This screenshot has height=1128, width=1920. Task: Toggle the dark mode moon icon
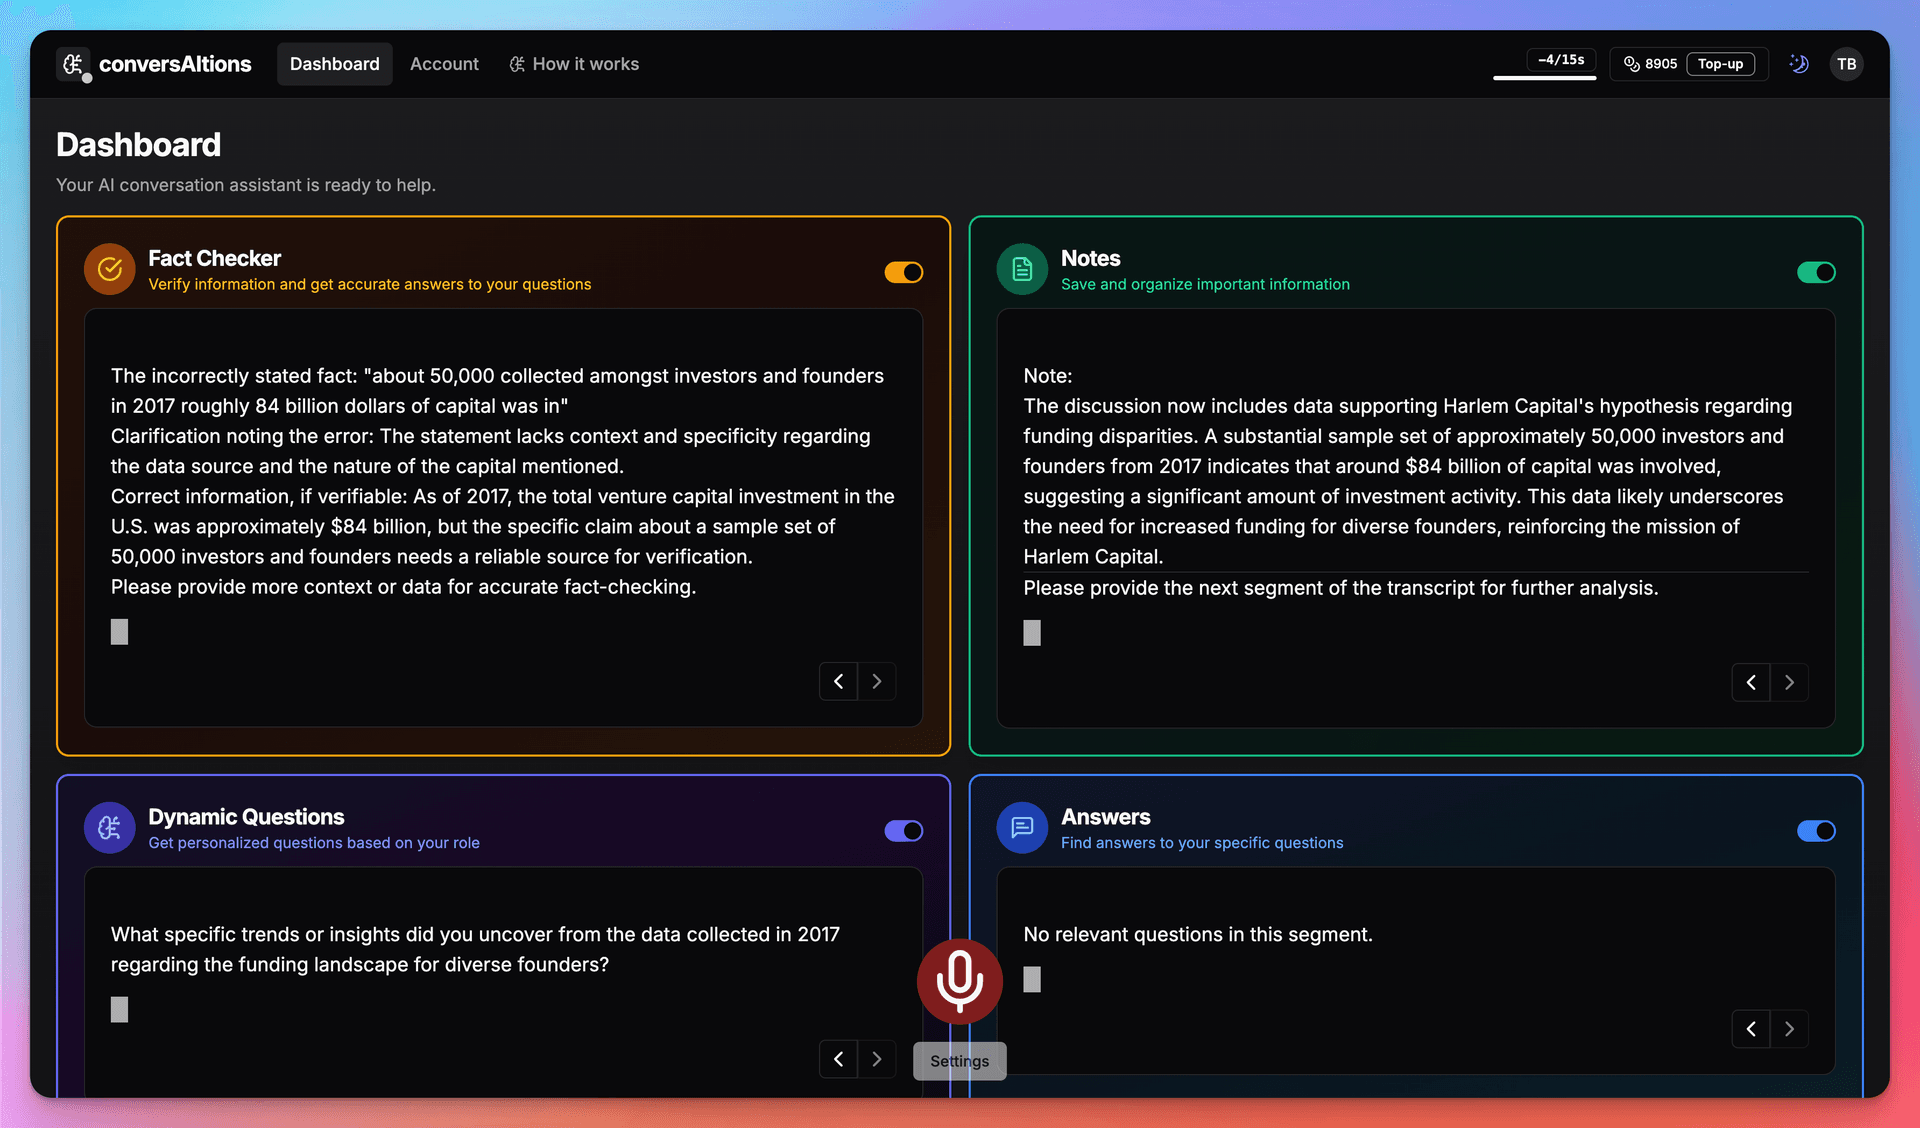pos(1799,64)
